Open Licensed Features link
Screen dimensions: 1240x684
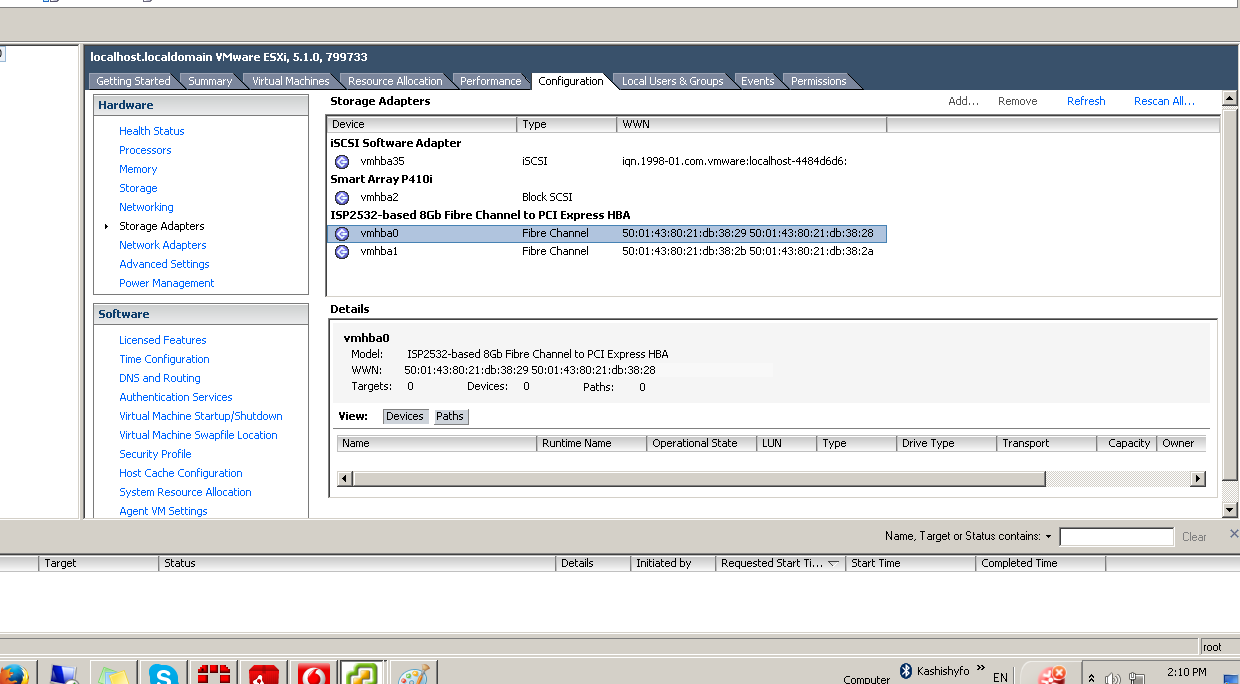[162, 340]
